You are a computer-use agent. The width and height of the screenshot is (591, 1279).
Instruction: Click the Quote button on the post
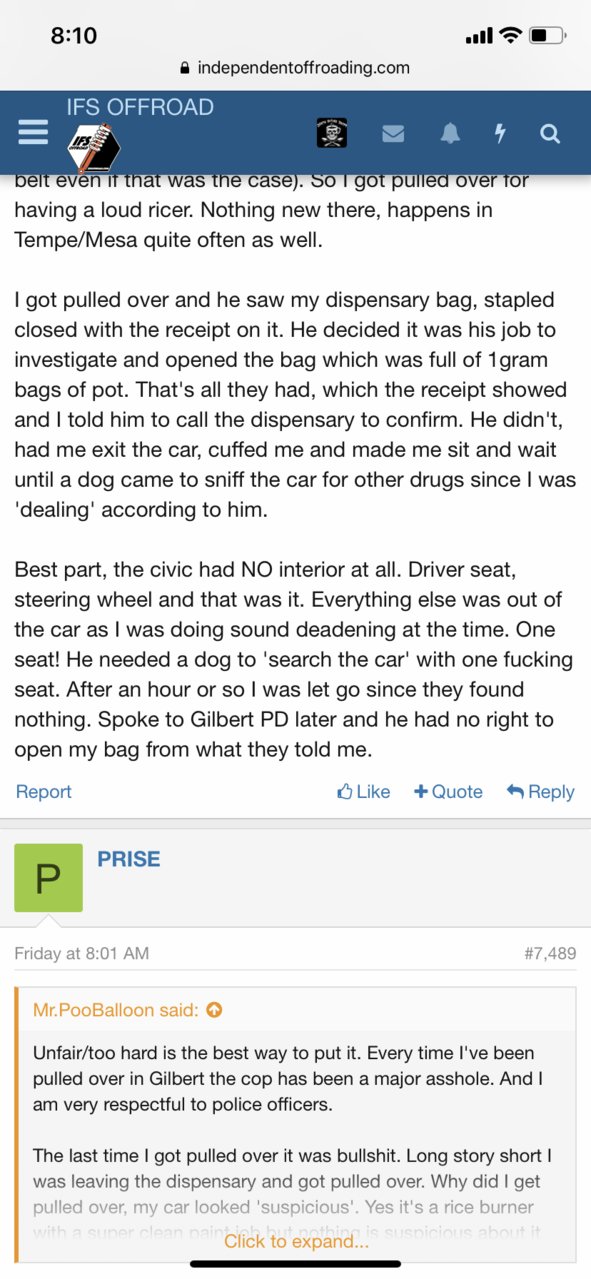pyautogui.click(x=448, y=791)
